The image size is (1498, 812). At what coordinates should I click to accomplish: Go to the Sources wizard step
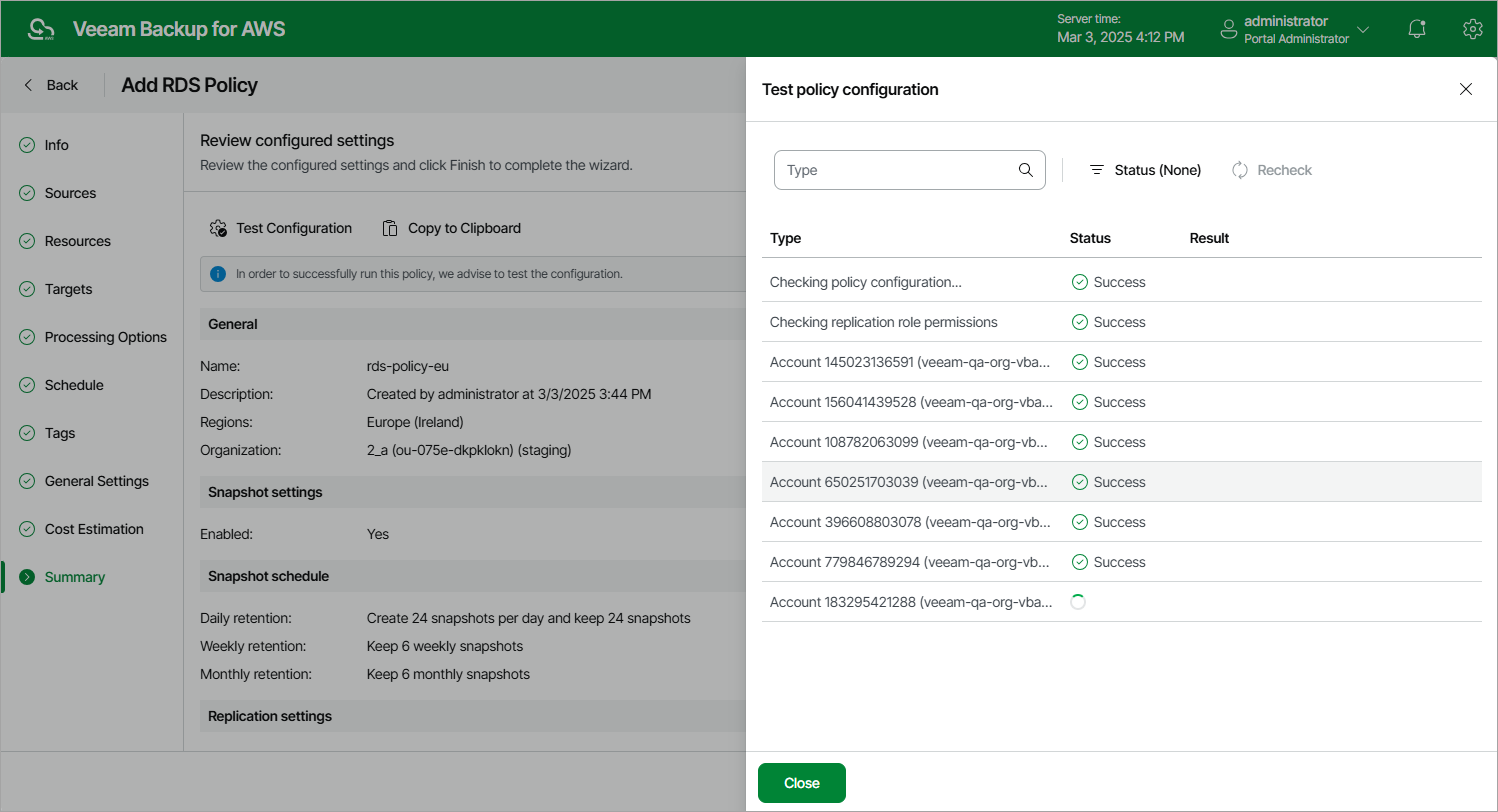pos(70,193)
